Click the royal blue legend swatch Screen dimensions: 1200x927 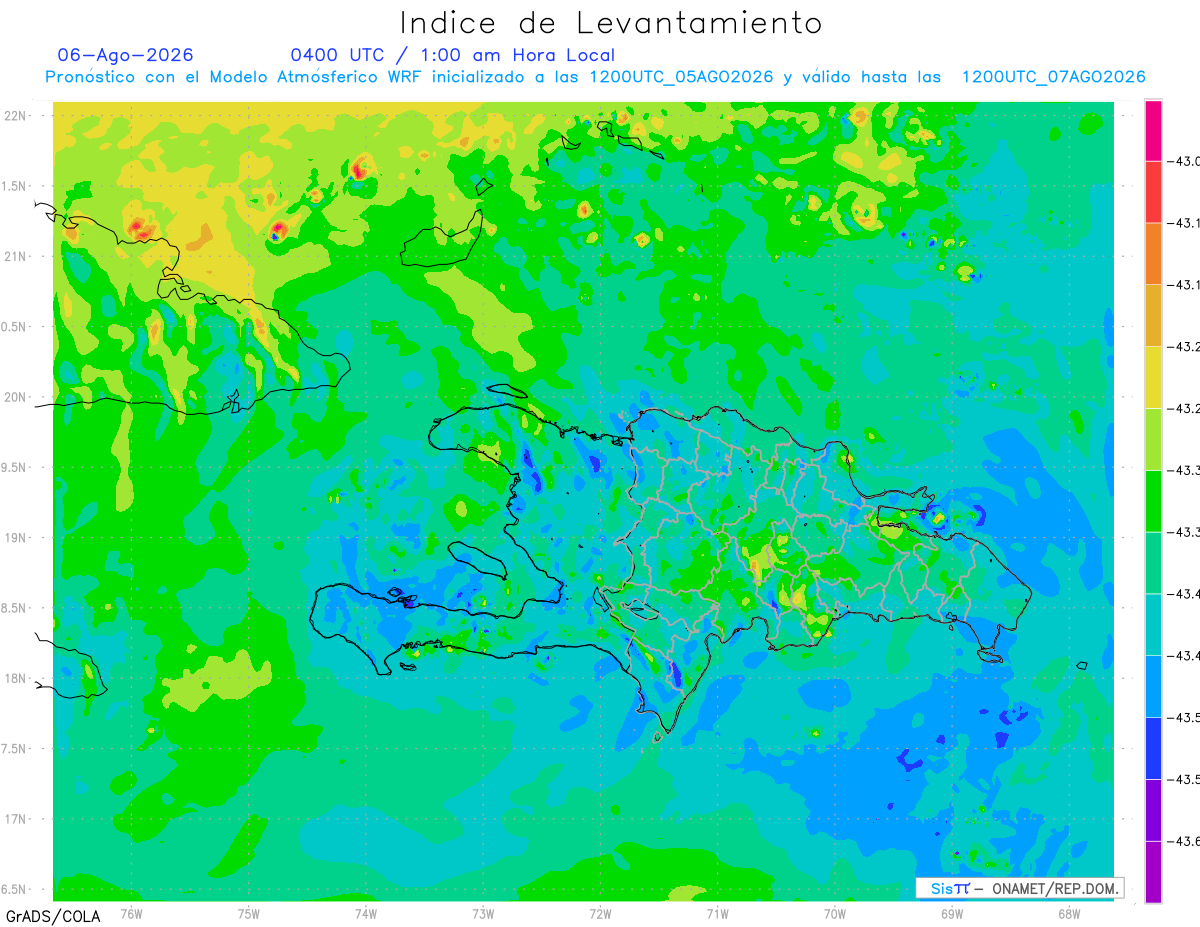tap(1153, 748)
